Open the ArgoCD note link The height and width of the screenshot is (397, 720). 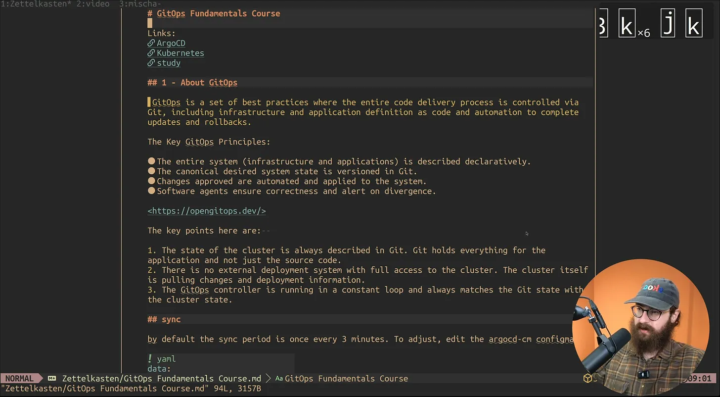click(x=171, y=43)
